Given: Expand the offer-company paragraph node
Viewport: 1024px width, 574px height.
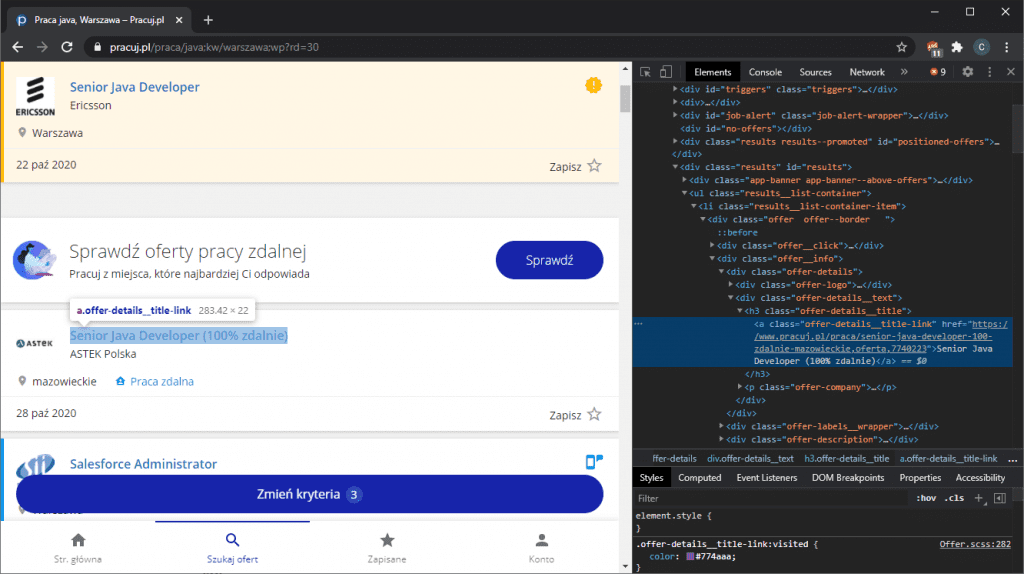Looking at the screenshot, I should click(x=740, y=387).
